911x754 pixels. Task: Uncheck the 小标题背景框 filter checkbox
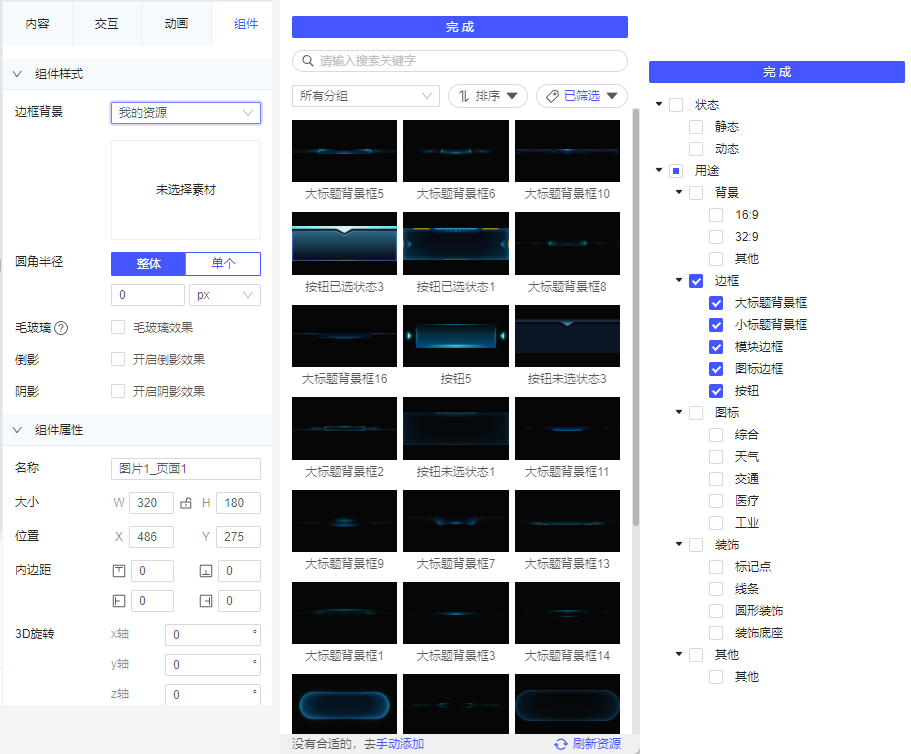(716, 325)
